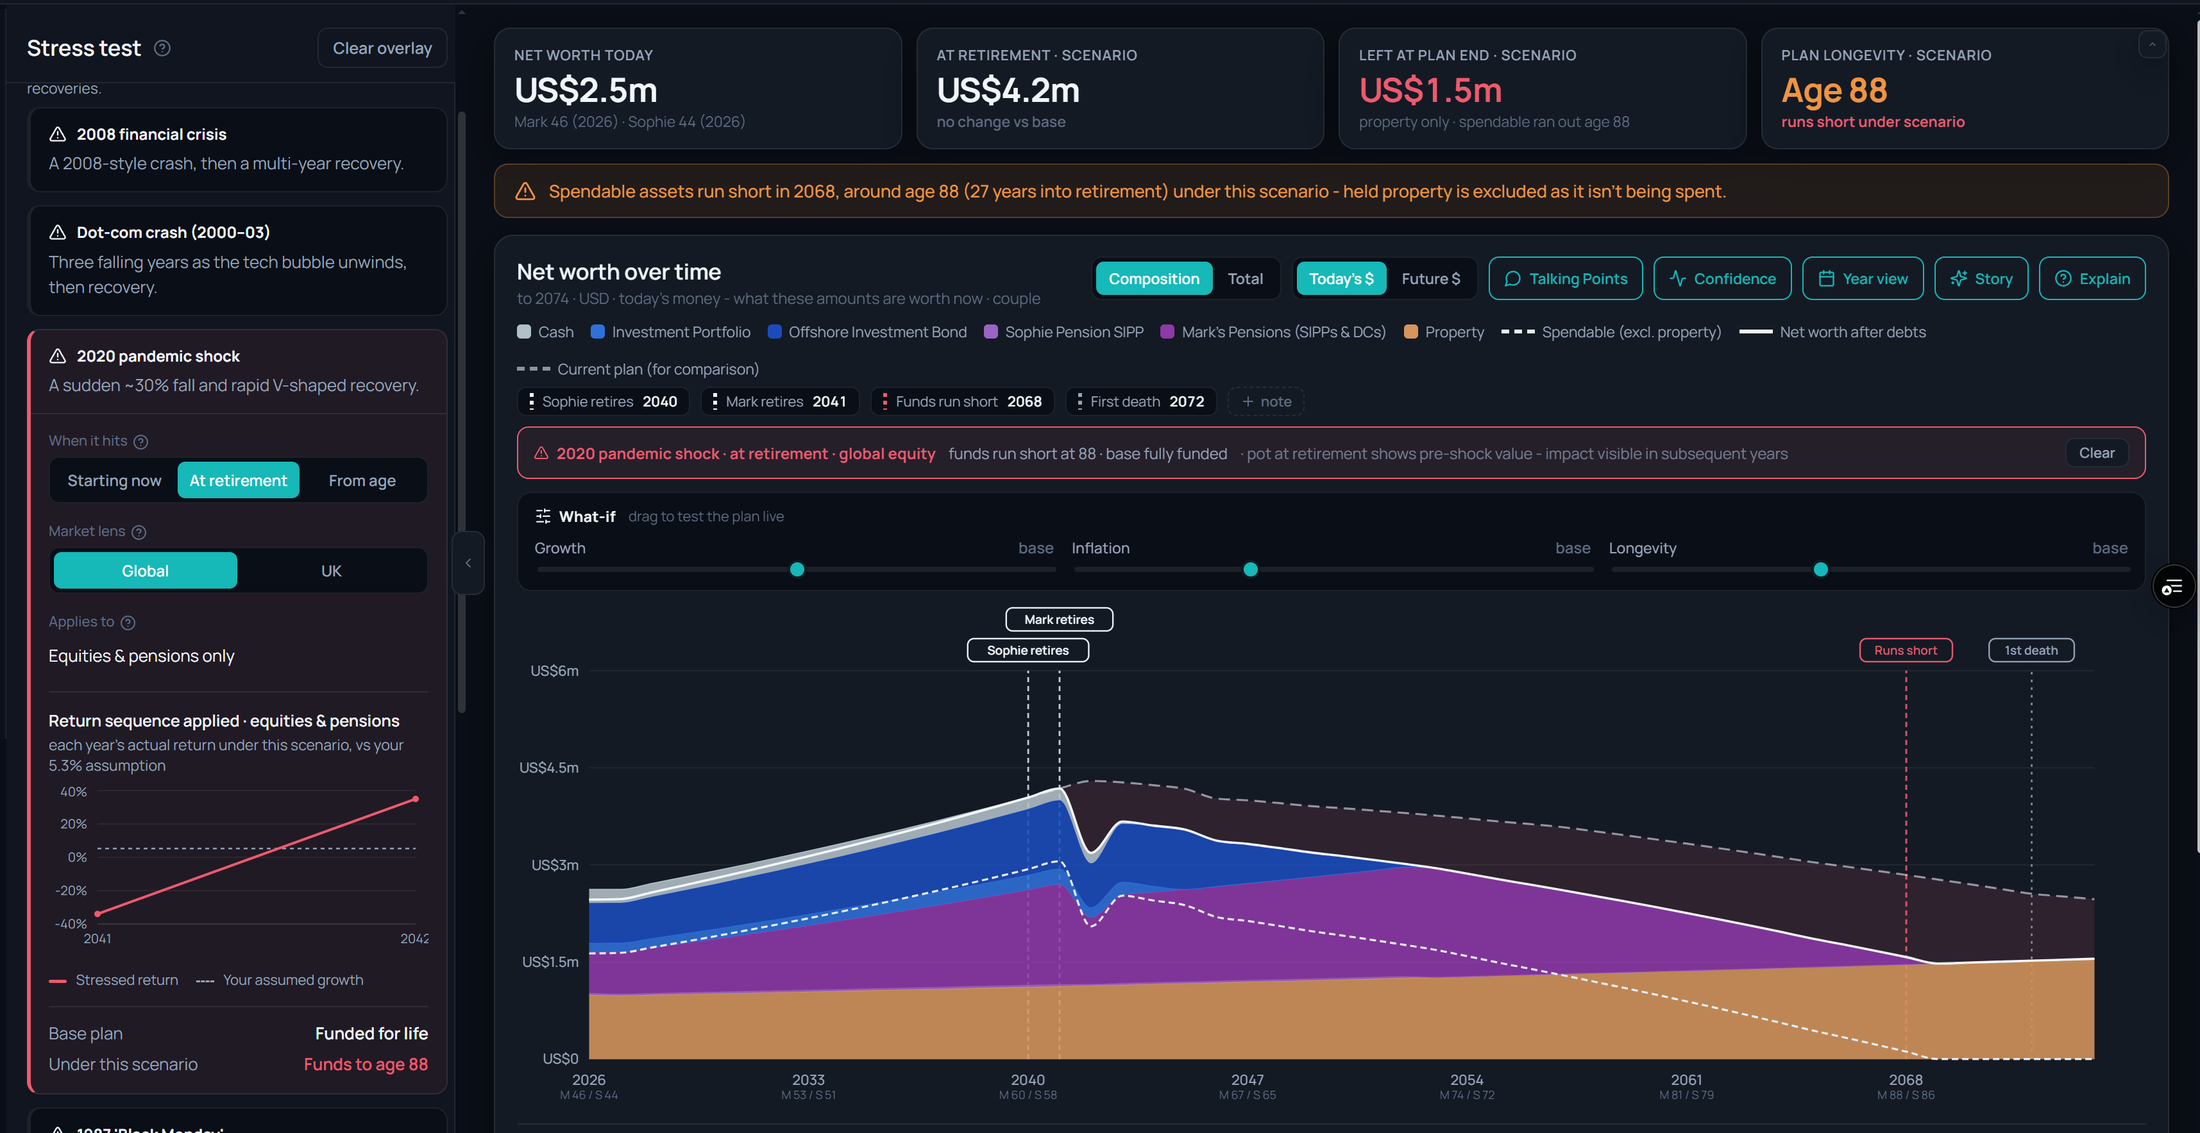Open the When it hits help tooltip icon
Image resolution: width=2200 pixels, height=1133 pixels.
pyautogui.click(x=141, y=442)
